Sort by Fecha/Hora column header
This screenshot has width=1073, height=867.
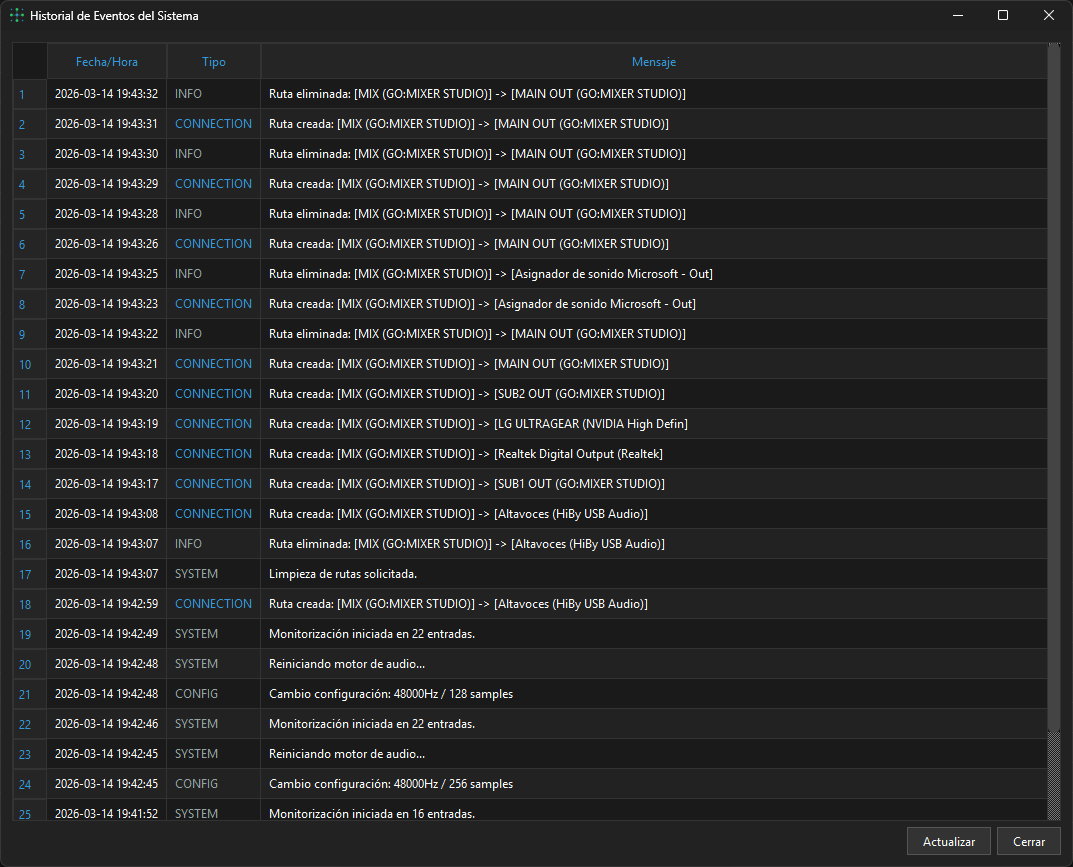pyautogui.click(x=107, y=62)
